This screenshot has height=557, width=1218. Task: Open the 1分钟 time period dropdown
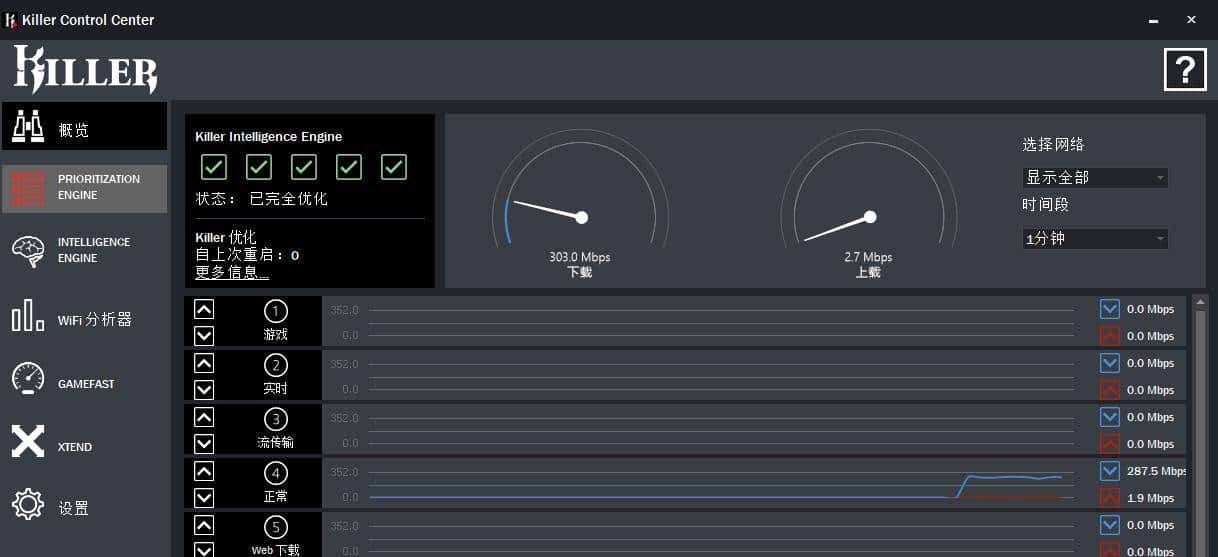coord(1095,239)
